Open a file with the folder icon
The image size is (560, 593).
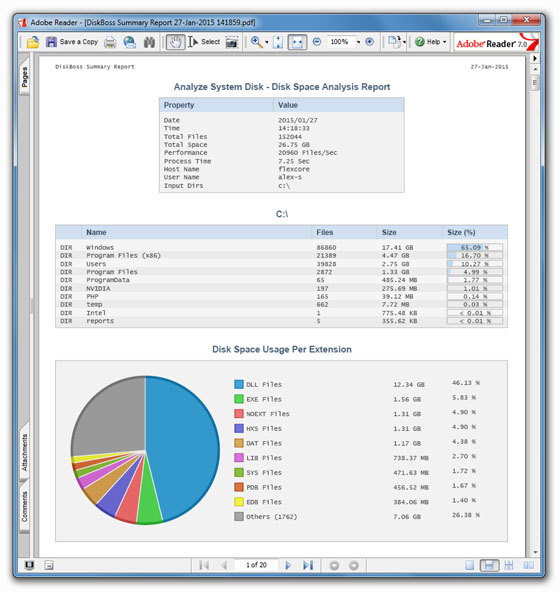click(33, 42)
